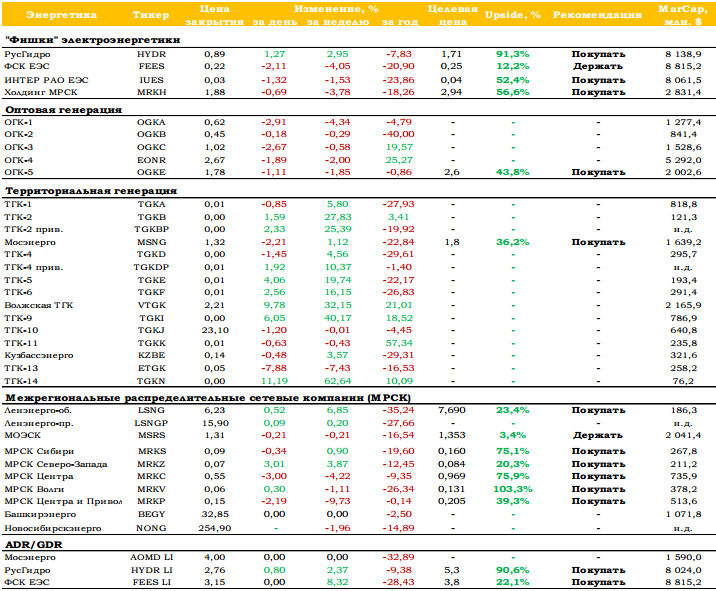This screenshot has width=716, height=591.
Task: Click yearly change '-40,00' in ОГК-2 row
Action: click(x=398, y=134)
